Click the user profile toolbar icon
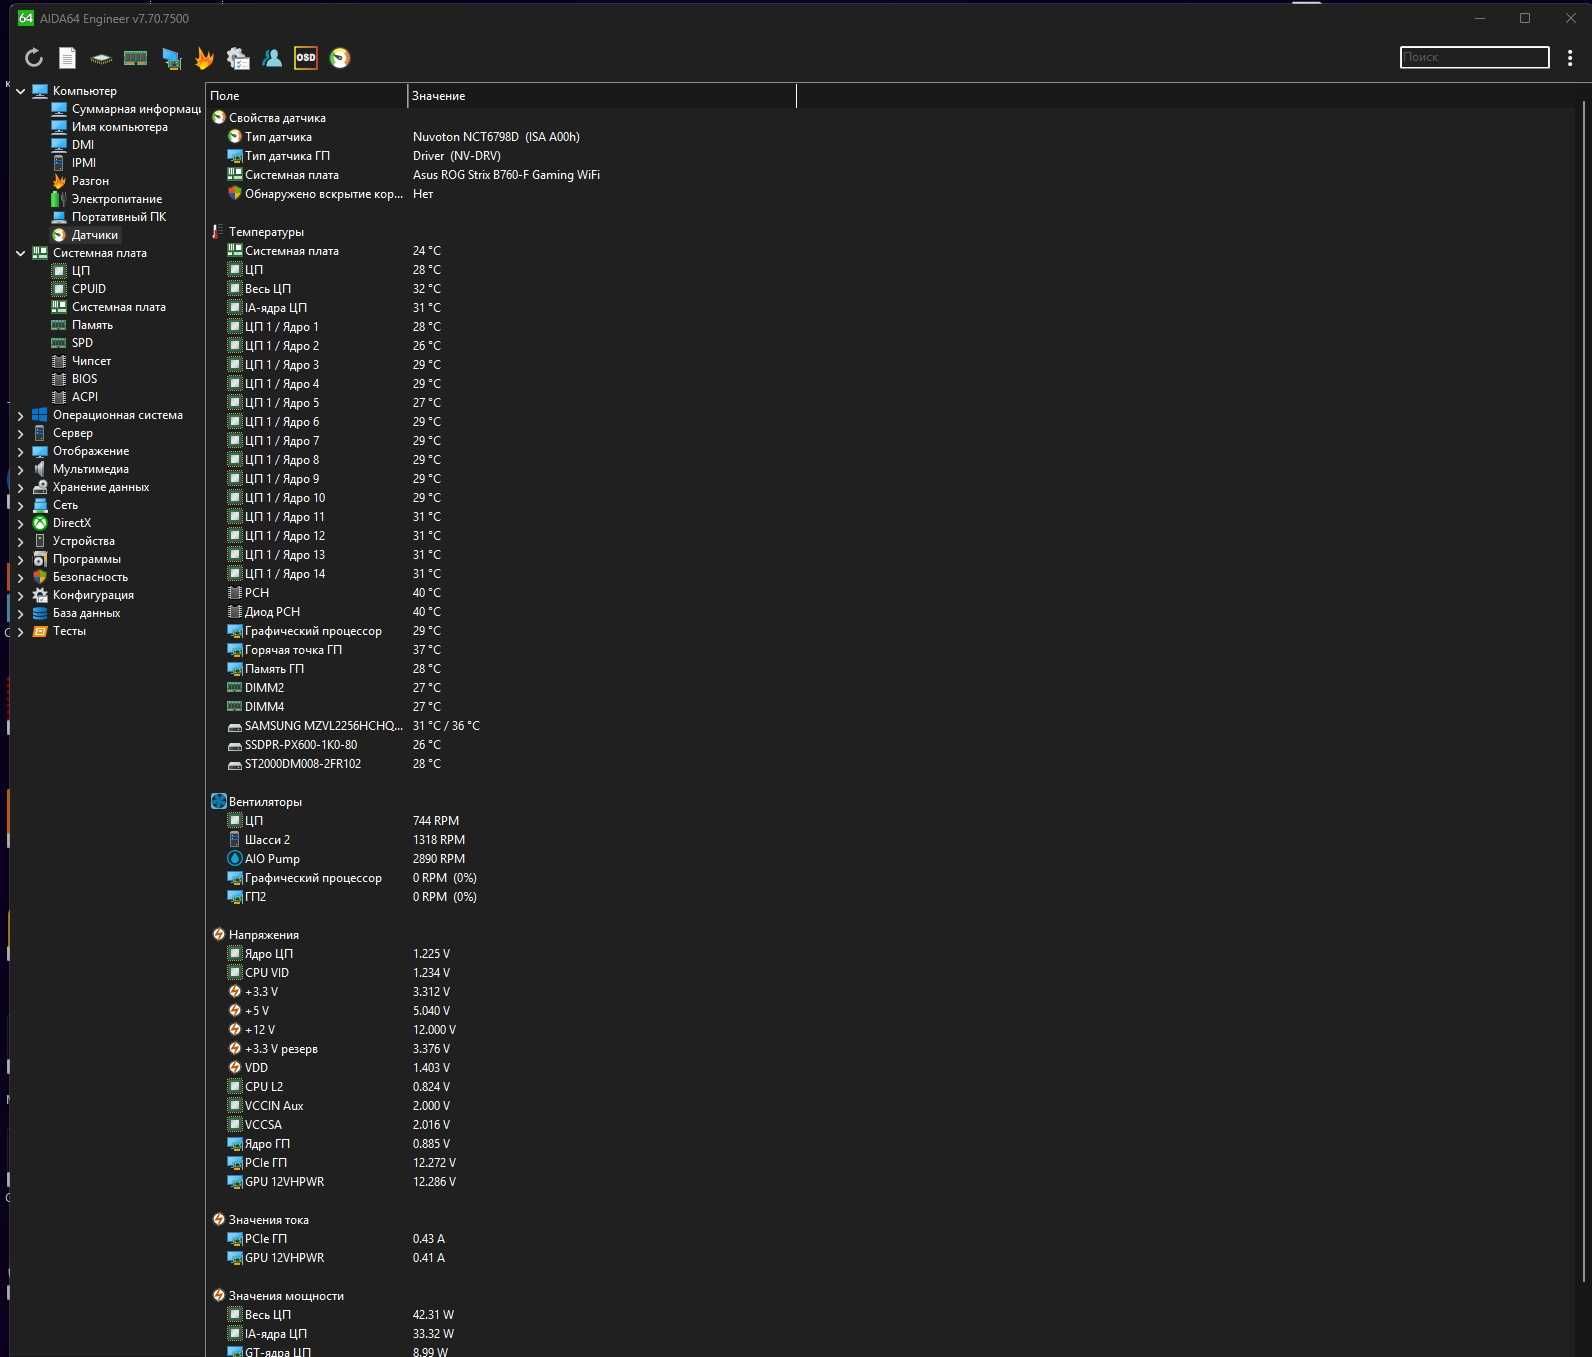The height and width of the screenshot is (1357, 1592). (272, 58)
